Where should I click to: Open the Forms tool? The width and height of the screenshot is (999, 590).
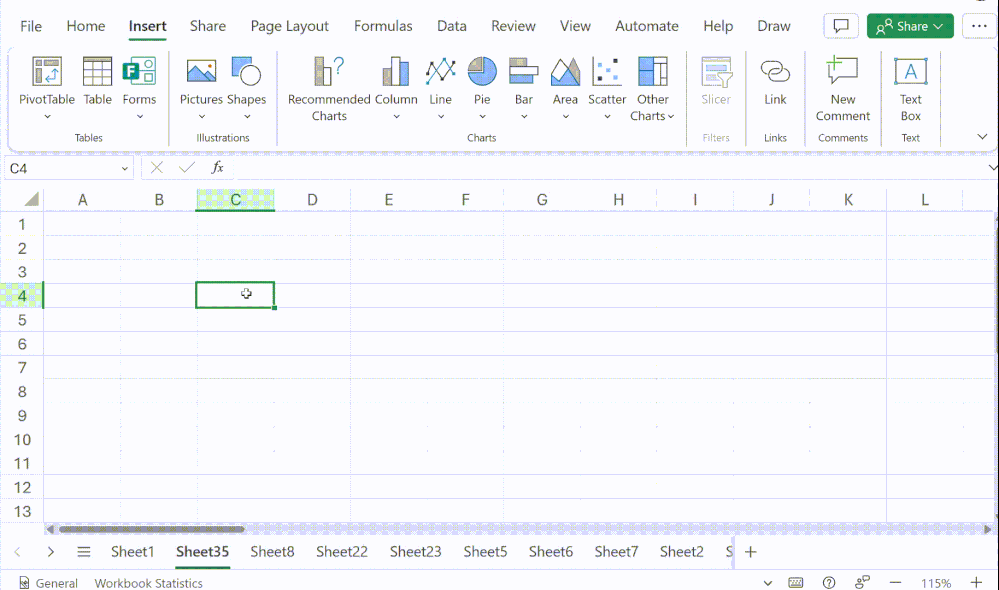click(139, 82)
